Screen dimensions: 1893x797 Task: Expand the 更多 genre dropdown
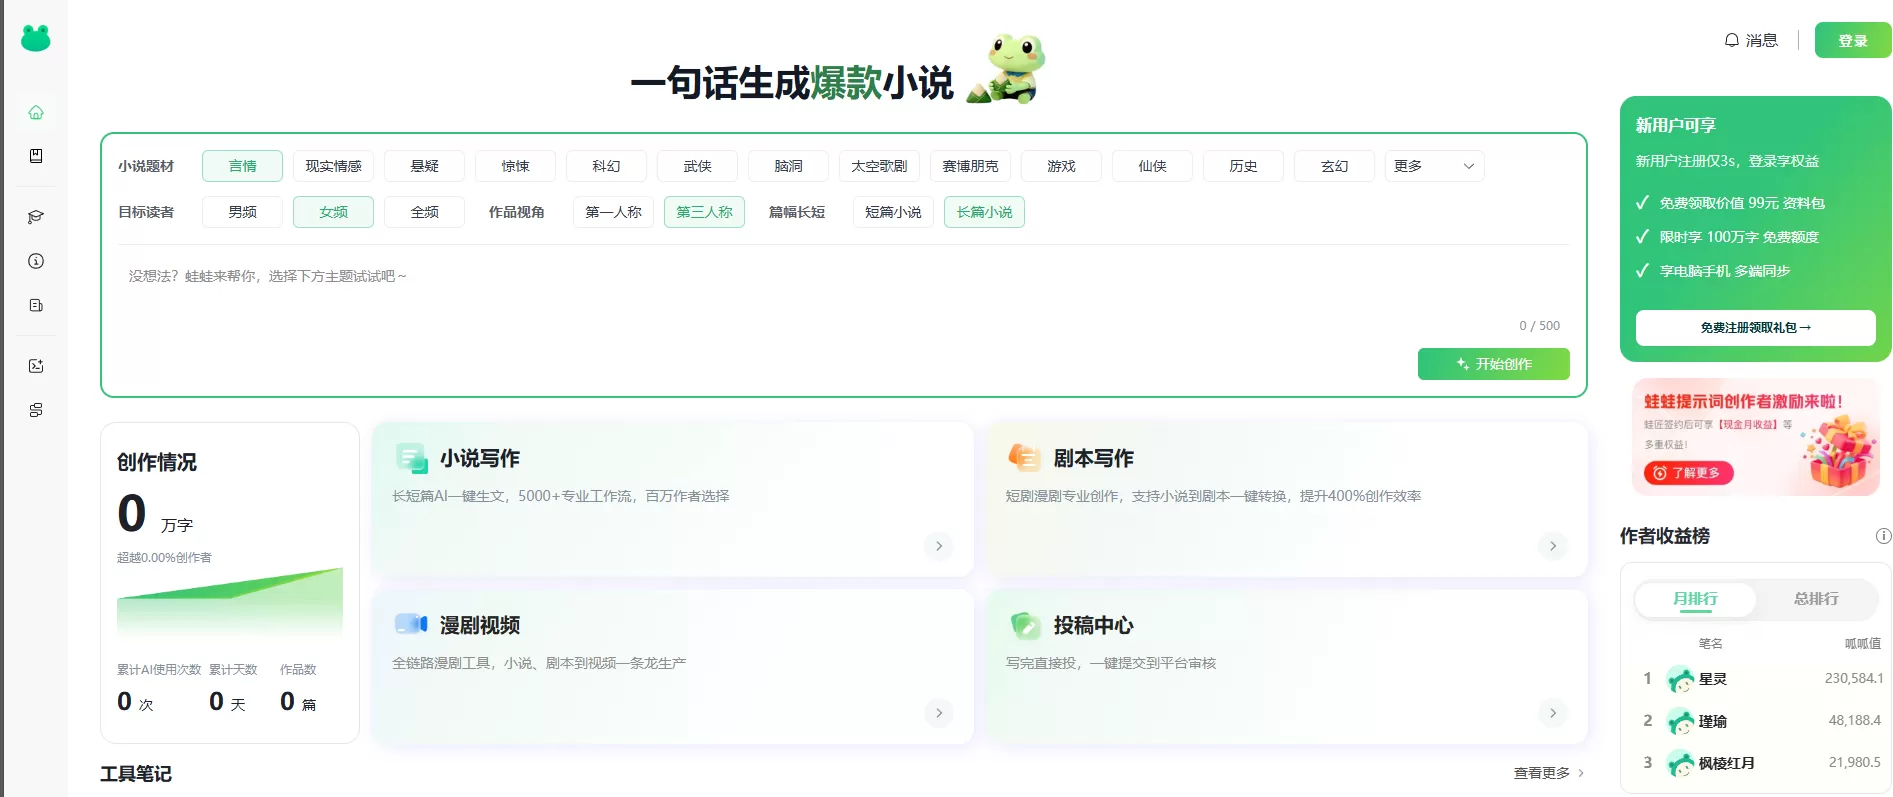tap(1434, 166)
